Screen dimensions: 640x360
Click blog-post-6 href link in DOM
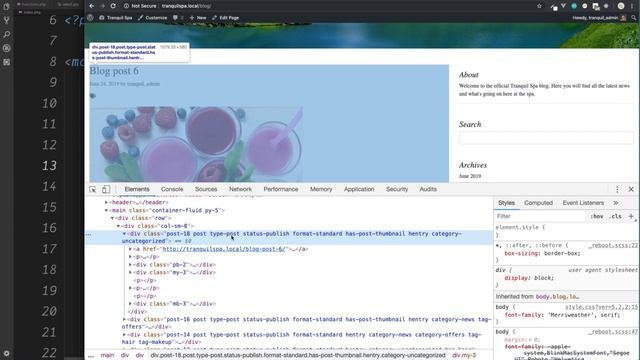(x=224, y=249)
